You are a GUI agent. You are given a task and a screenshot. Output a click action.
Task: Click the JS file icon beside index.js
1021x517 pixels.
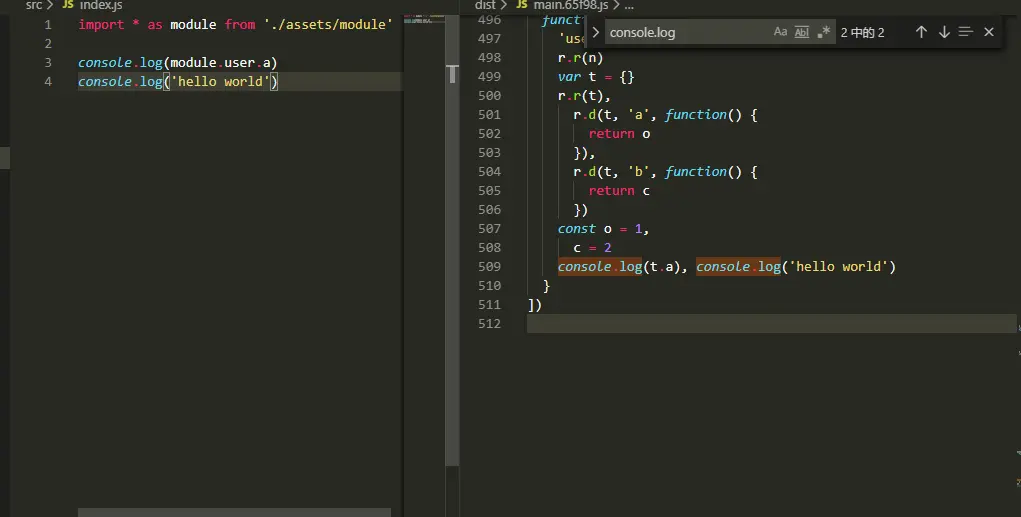[x=68, y=5]
